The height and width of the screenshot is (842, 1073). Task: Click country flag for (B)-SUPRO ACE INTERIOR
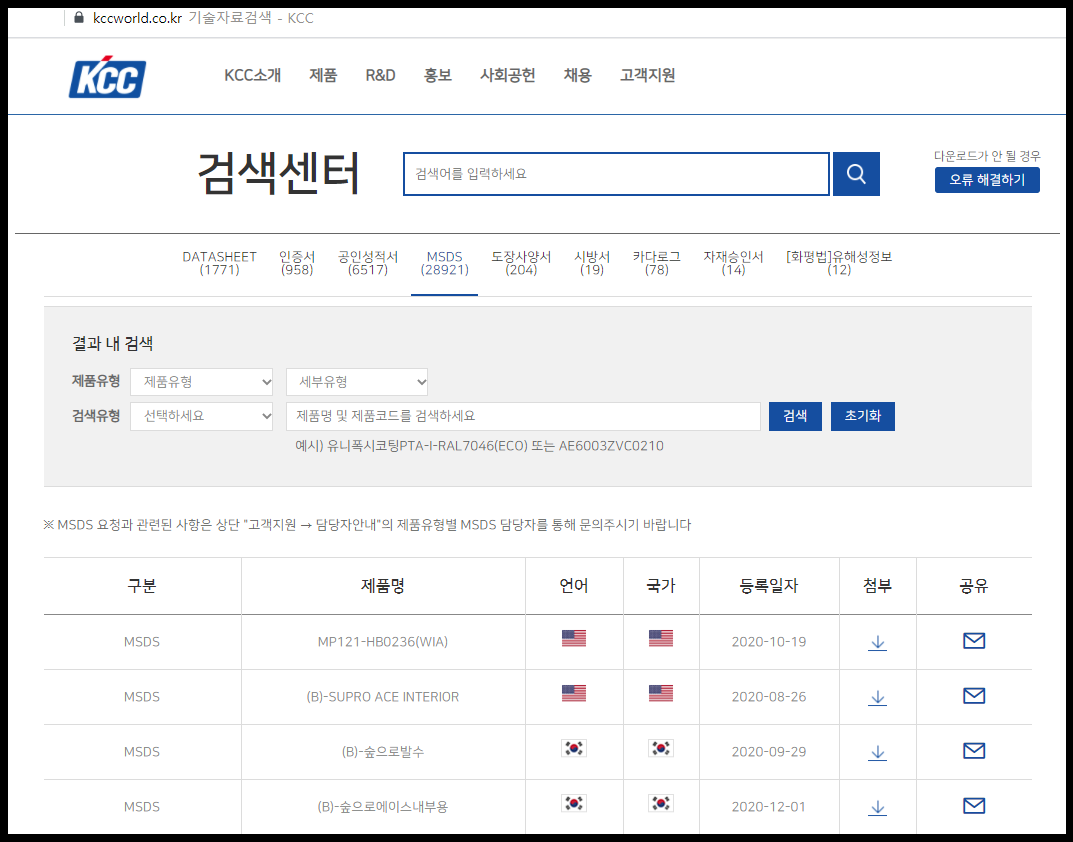point(660,693)
